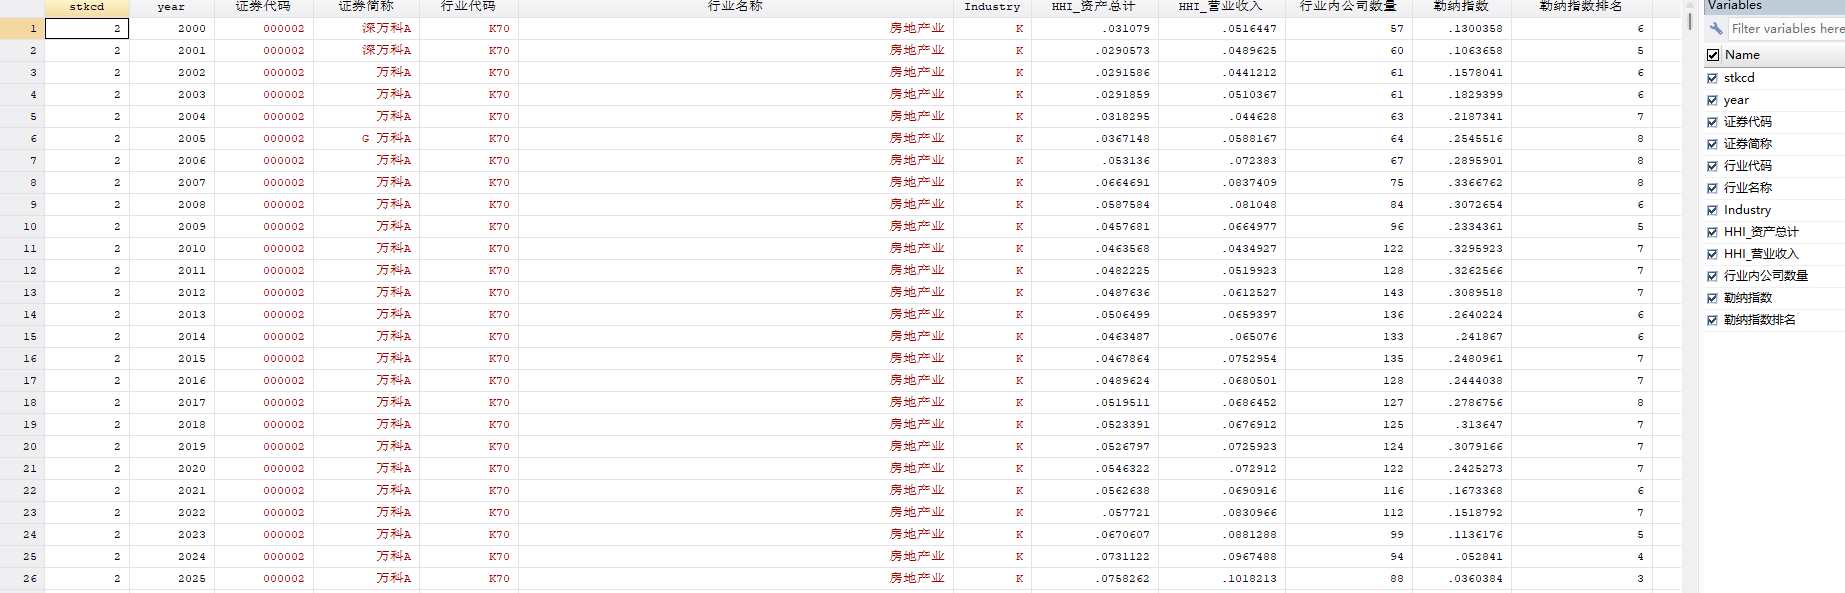1845x593 pixels.
Task: Click the vertical scrollbar of the data grid
Action: (x=1690, y=300)
